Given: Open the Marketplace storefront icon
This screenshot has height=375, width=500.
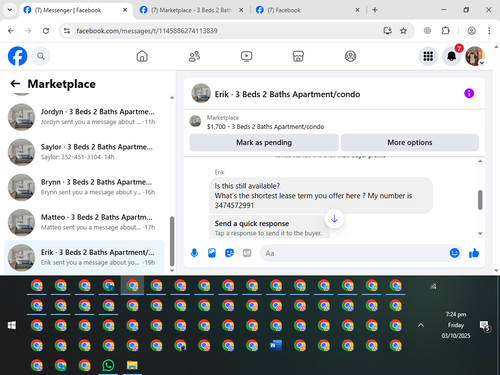Looking at the screenshot, I should [298, 56].
